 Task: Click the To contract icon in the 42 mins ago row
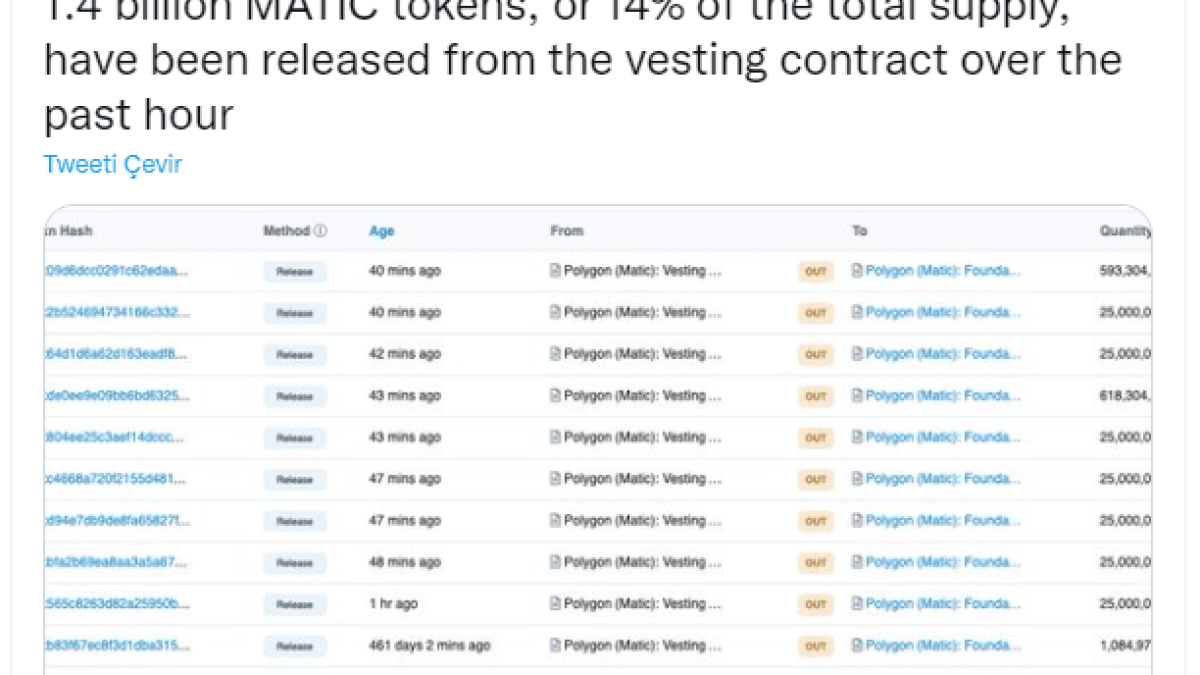pos(857,354)
